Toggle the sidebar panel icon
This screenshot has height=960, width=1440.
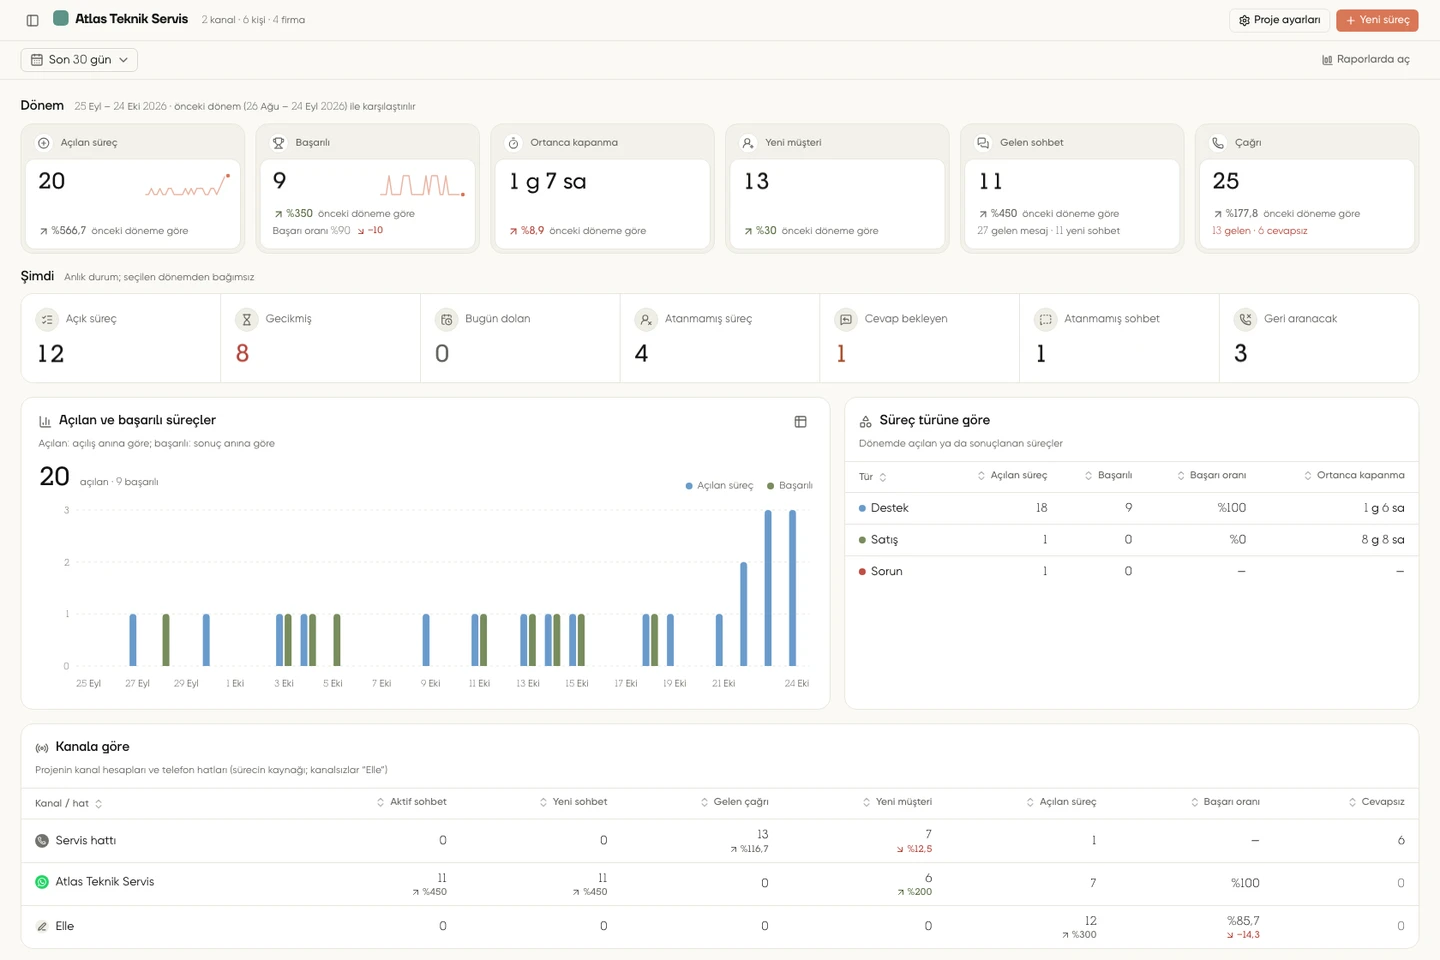point(32,20)
